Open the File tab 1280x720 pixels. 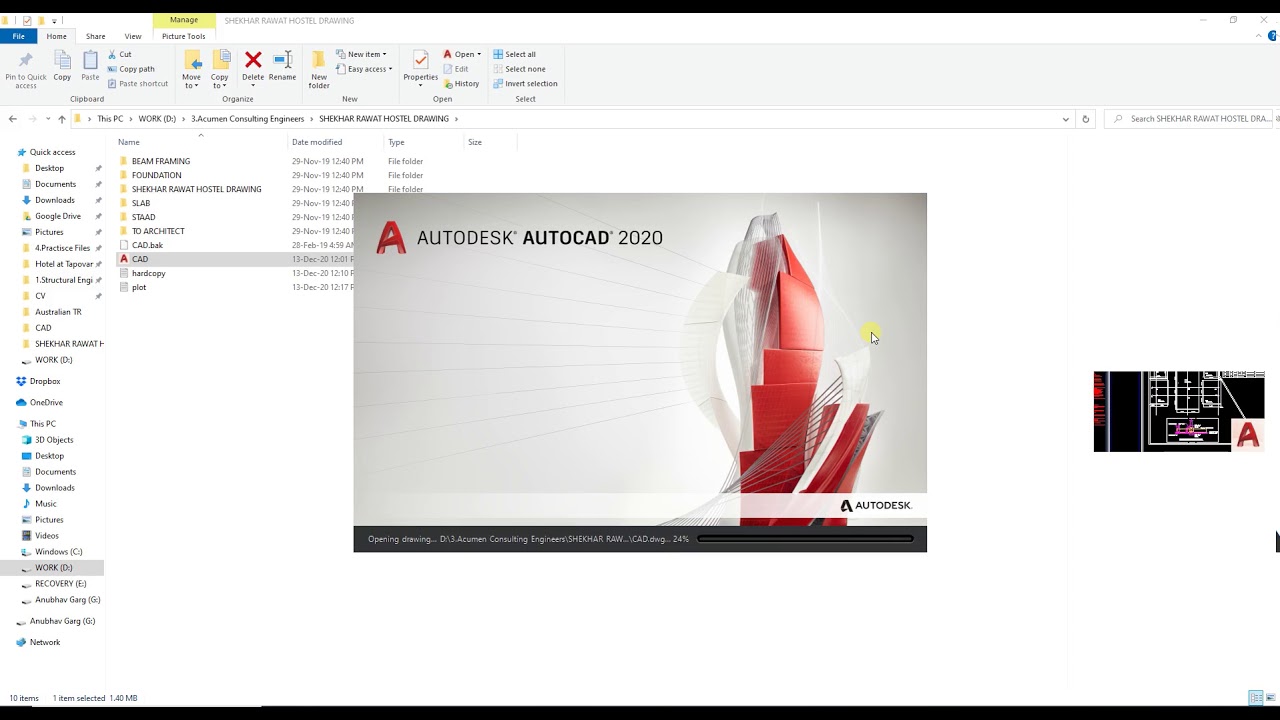pyautogui.click(x=18, y=36)
